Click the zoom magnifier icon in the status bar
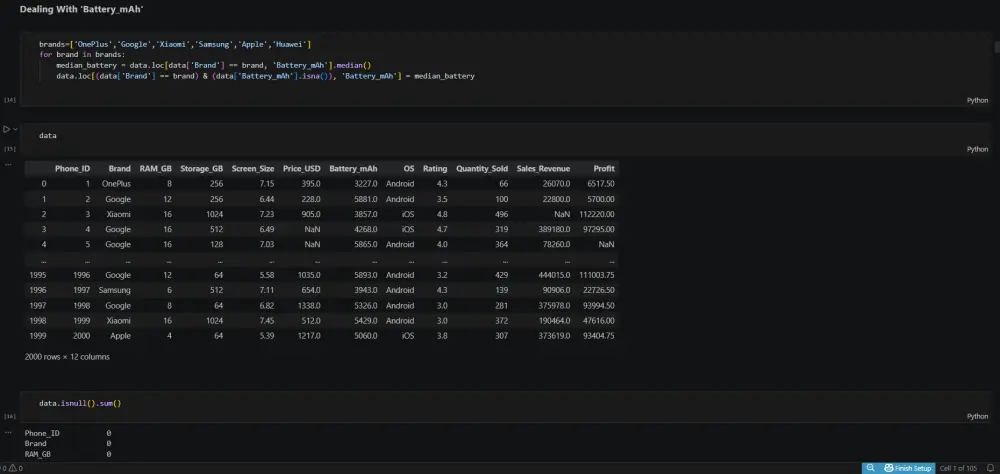This screenshot has width=1000, height=474. pyautogui.click(x=870, y=468)
